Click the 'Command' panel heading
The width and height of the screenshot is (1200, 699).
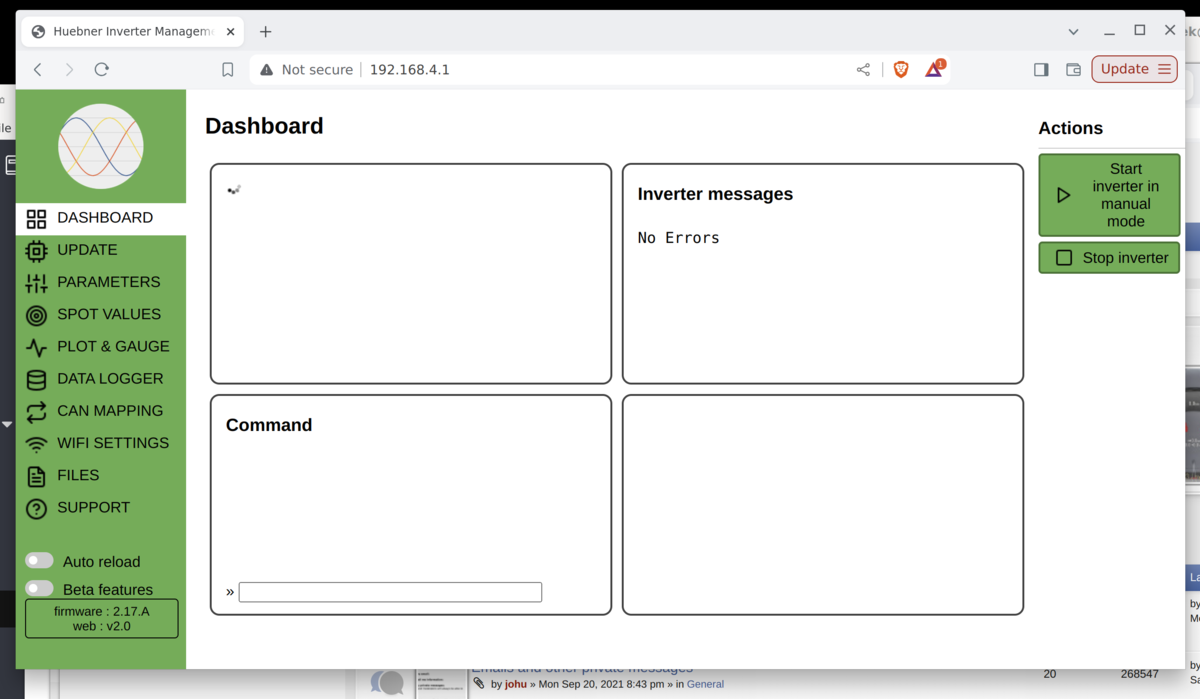pos(269,425)
